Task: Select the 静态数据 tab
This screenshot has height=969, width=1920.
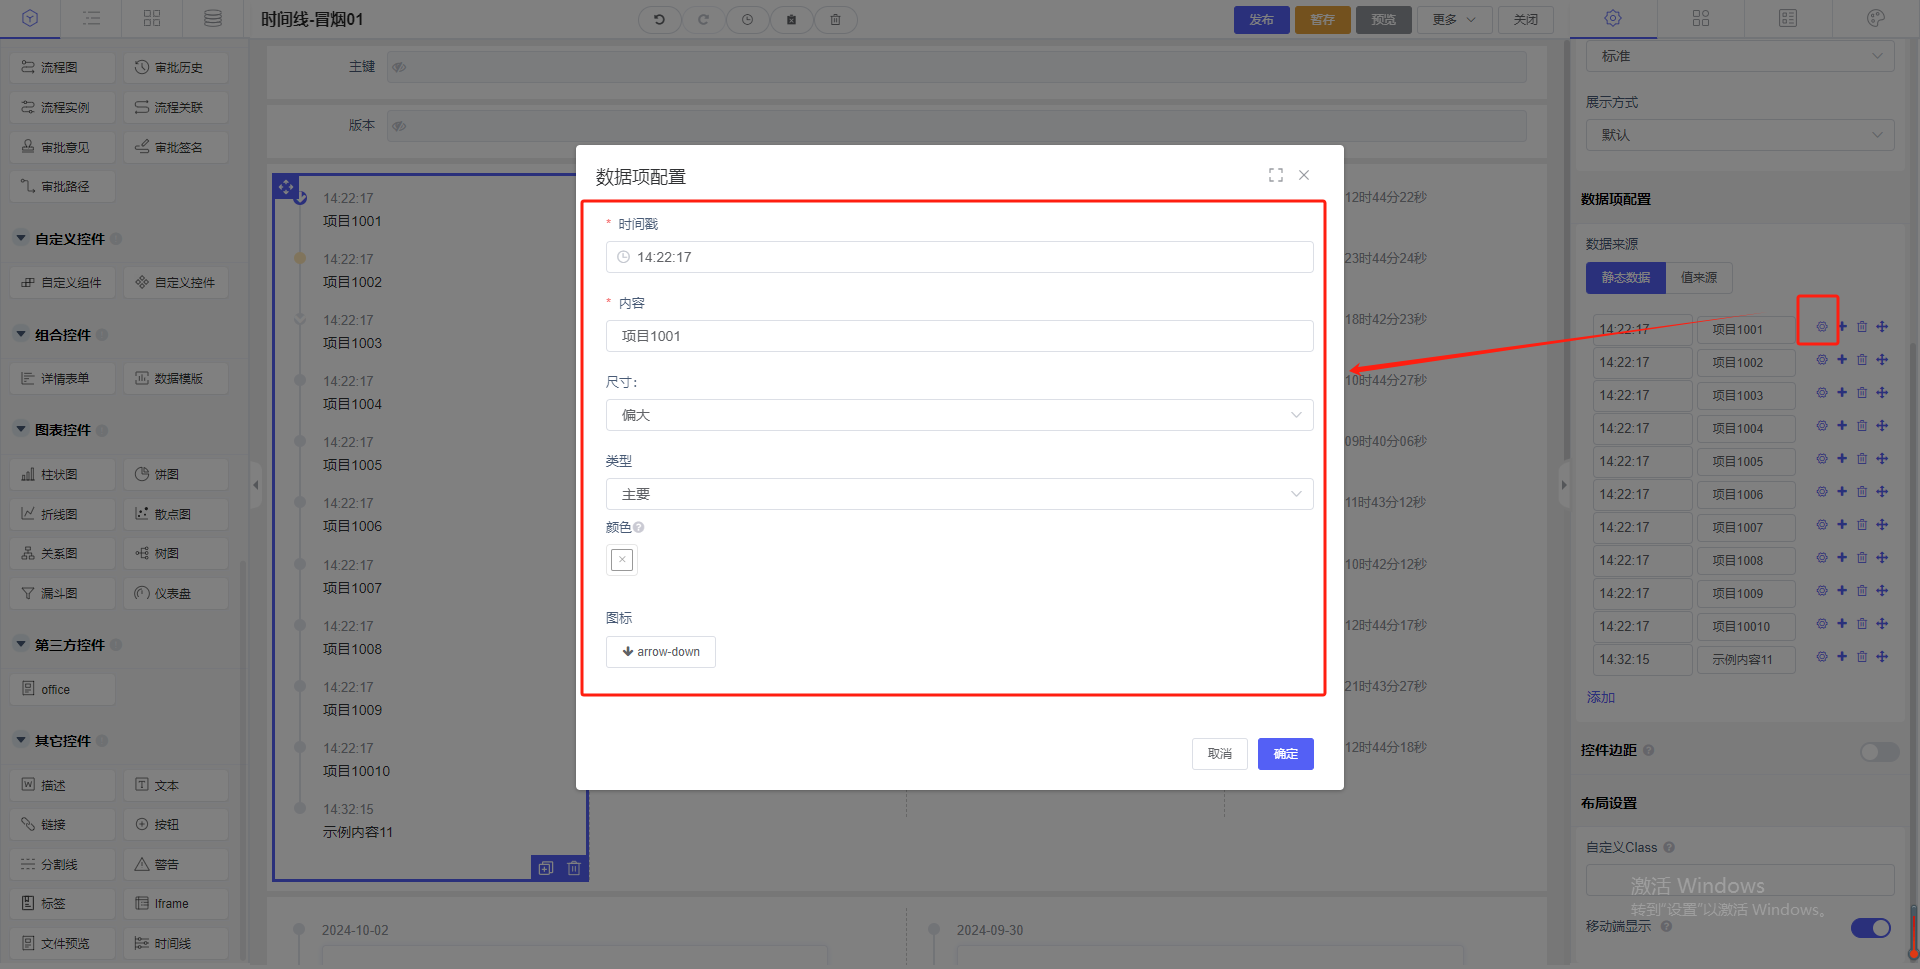Action: [x=1625, y=278]
